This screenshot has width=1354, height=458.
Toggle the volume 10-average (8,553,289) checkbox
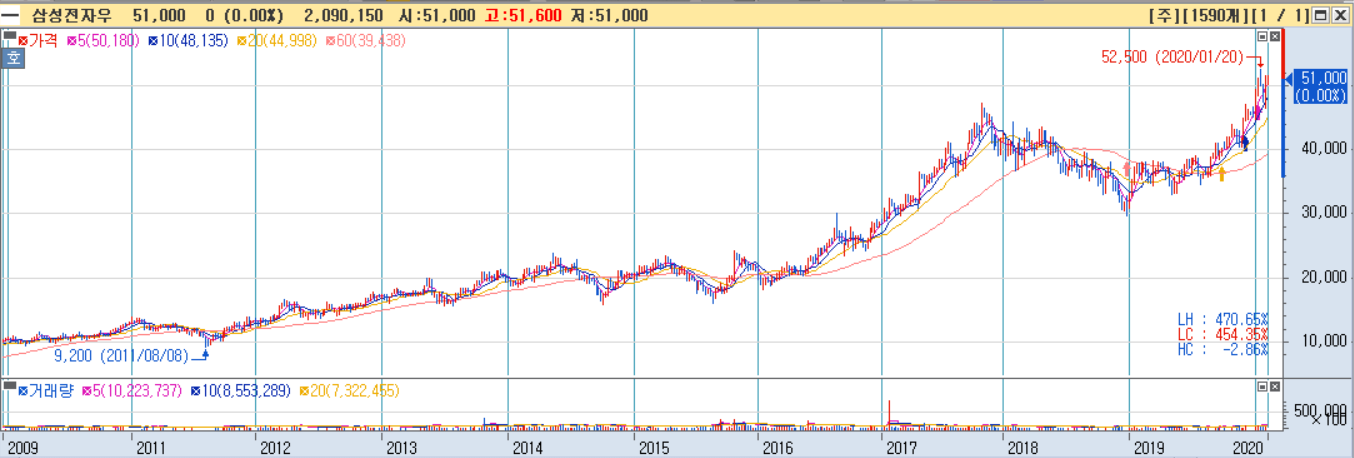197,390
